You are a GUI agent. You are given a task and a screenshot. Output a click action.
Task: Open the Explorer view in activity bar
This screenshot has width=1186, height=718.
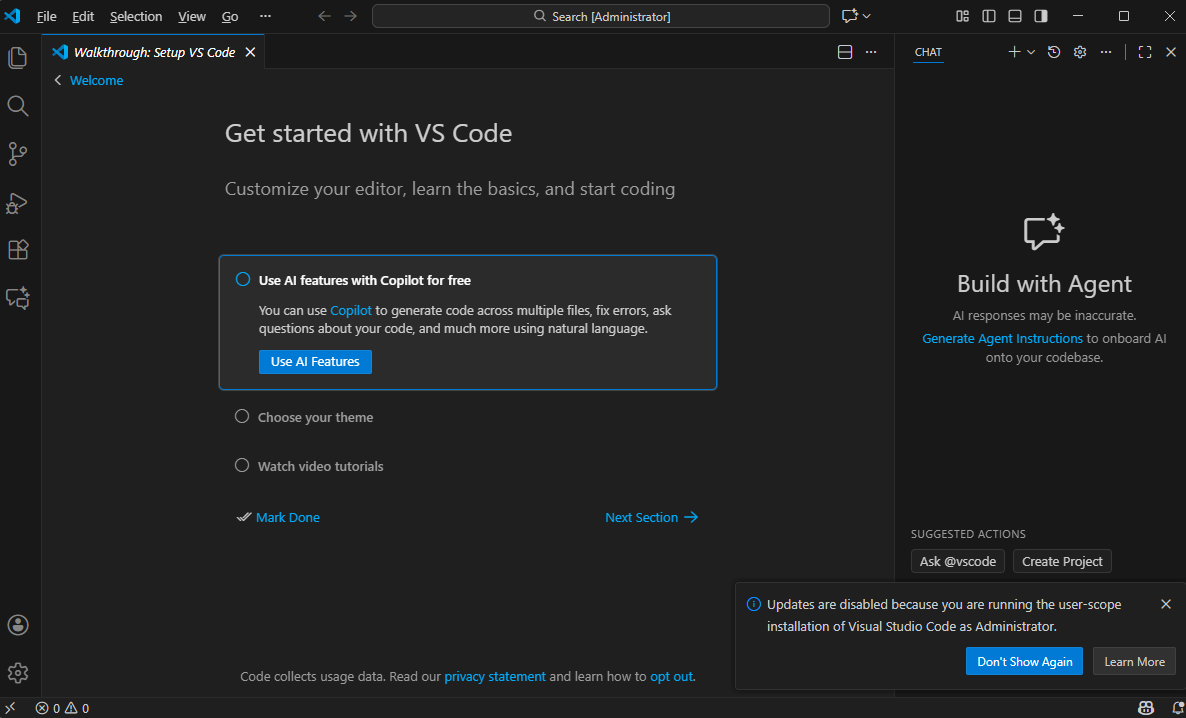(18, 58)
